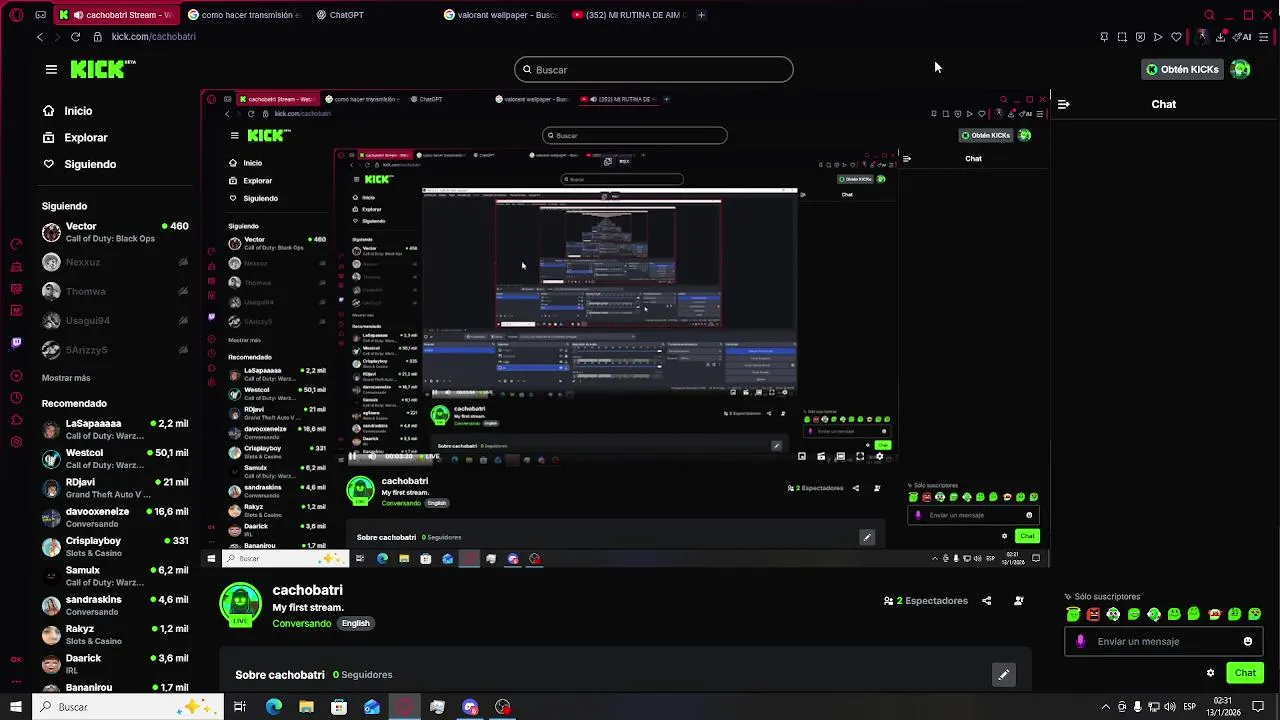1280x720 pixels.
Task: Open Opera GX sidebar settings gear
Action: click(x=16, y=442)
